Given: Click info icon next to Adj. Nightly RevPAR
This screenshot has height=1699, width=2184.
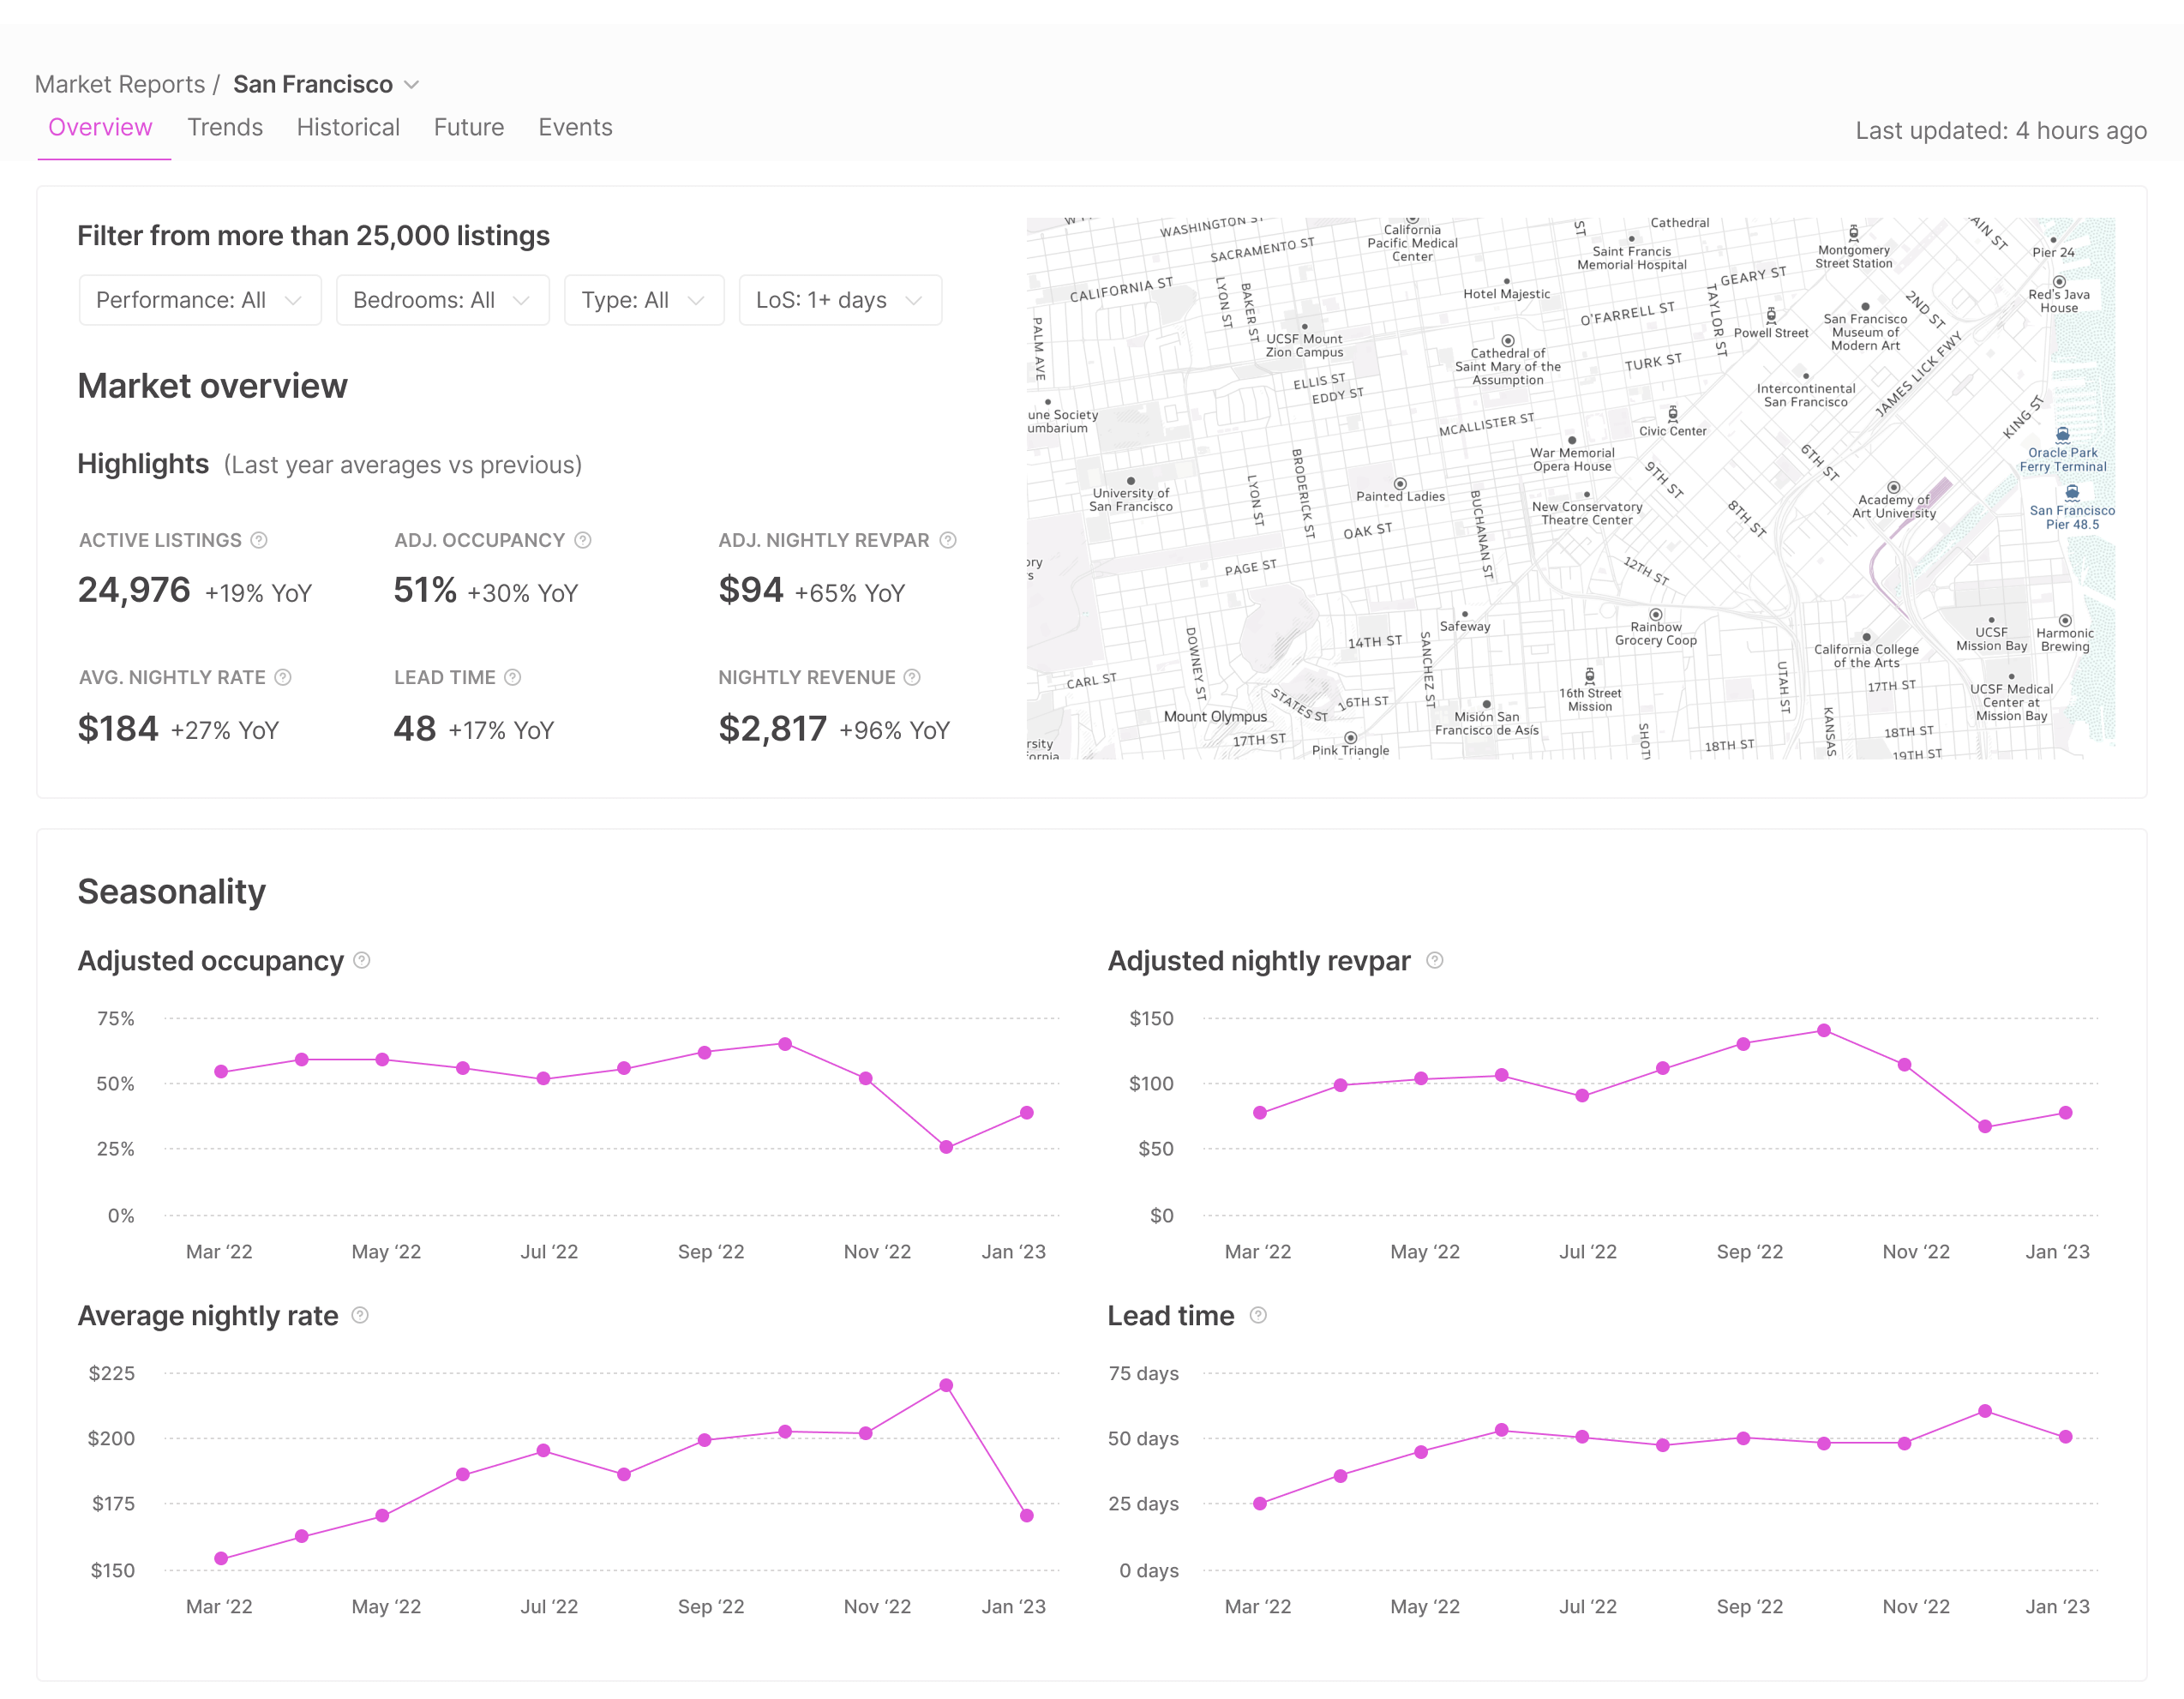Looking at the screenshot, I should click(x=948, y=540).
